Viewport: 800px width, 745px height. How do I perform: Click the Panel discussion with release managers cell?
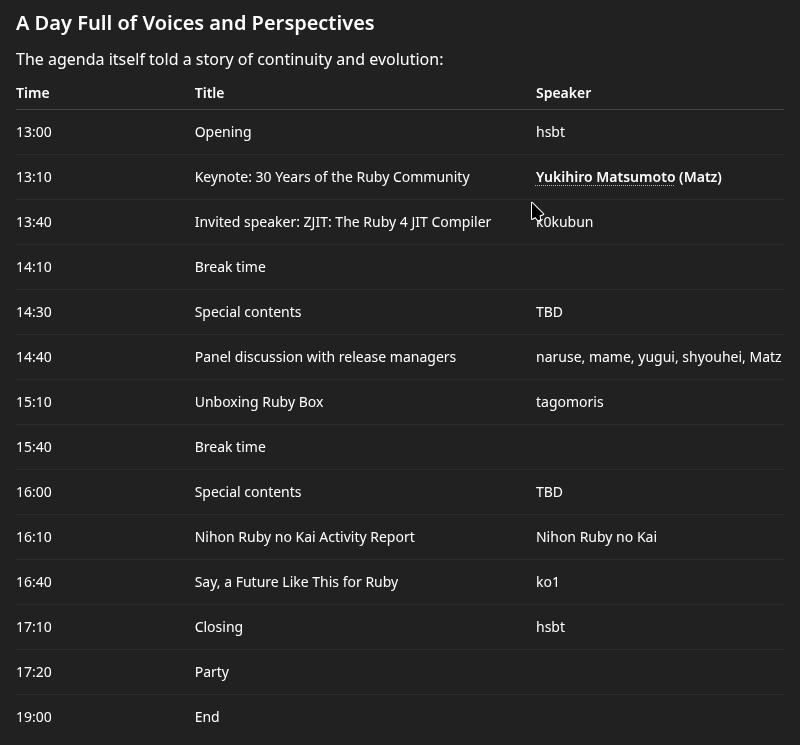point(325,357)
